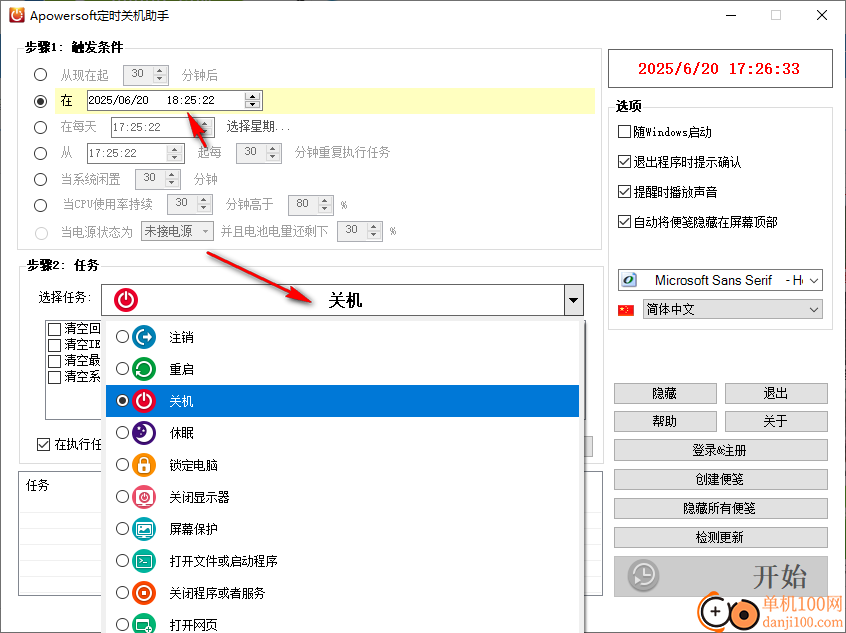This screenshot has height=633, width=846.
Task: Click the 隐藏 button
Action: (x=665, y=393)
